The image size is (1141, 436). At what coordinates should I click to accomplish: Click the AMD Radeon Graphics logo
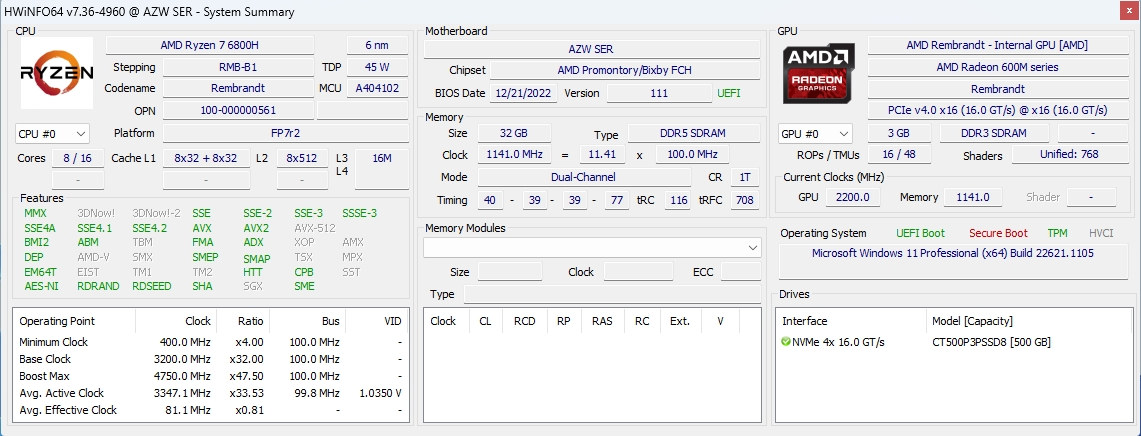click(x=819, y=73)
